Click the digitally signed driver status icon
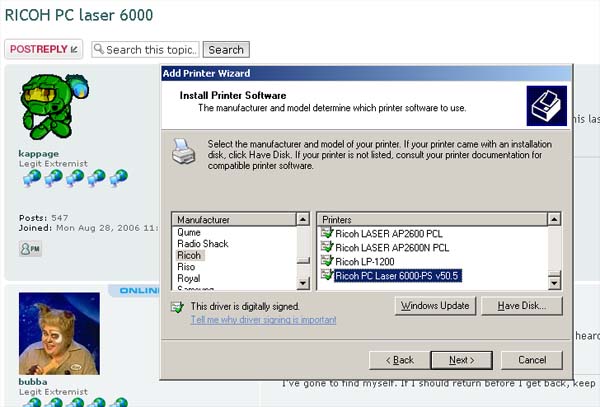Viewport: 600px width, 407px height. (x=178, y=307)
